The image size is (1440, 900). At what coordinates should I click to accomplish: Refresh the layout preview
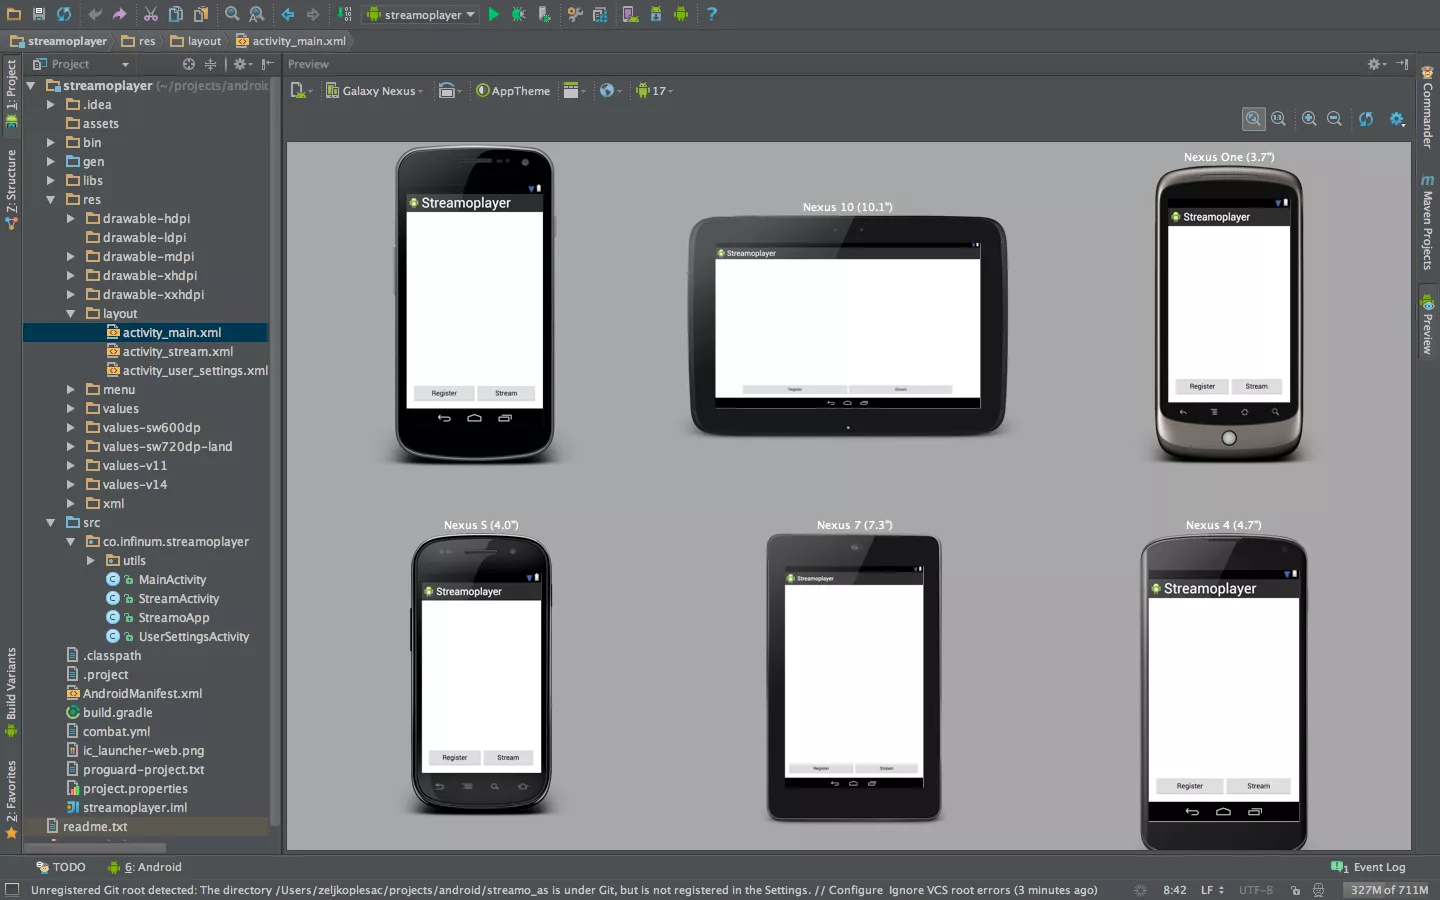(1366, 119)
